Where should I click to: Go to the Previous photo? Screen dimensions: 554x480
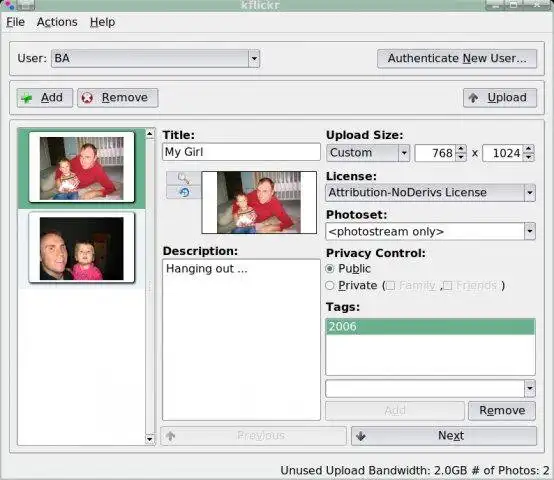coord(254,436)
